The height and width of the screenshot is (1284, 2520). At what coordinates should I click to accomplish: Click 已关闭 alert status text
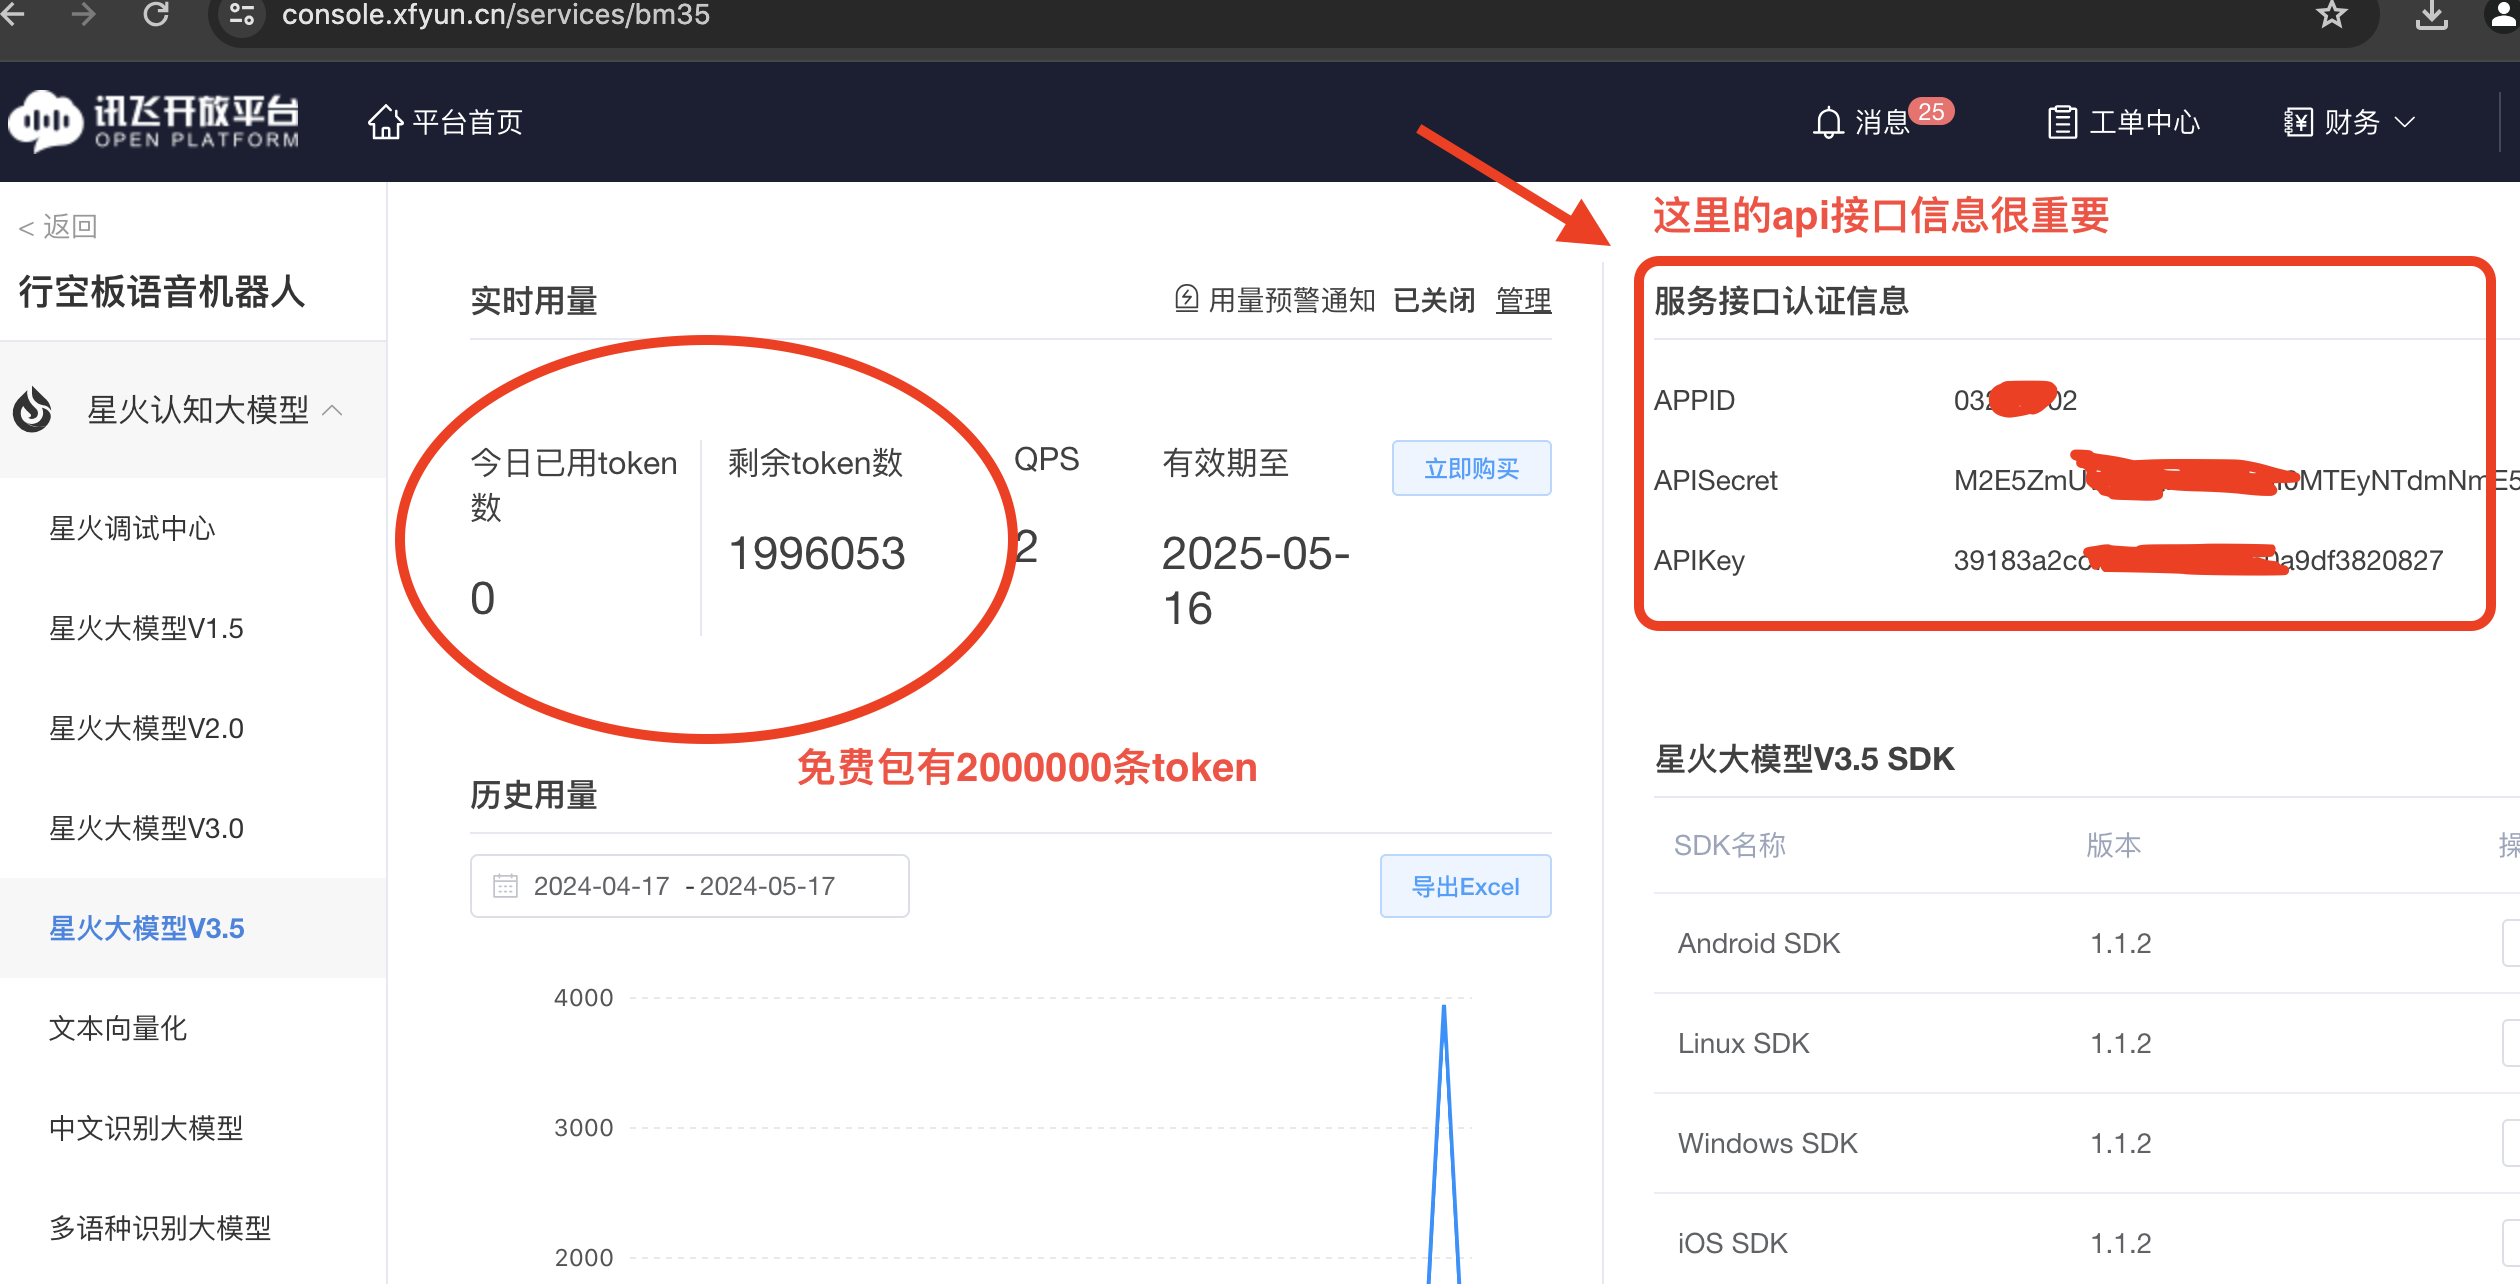click(x=1434, y=300)
